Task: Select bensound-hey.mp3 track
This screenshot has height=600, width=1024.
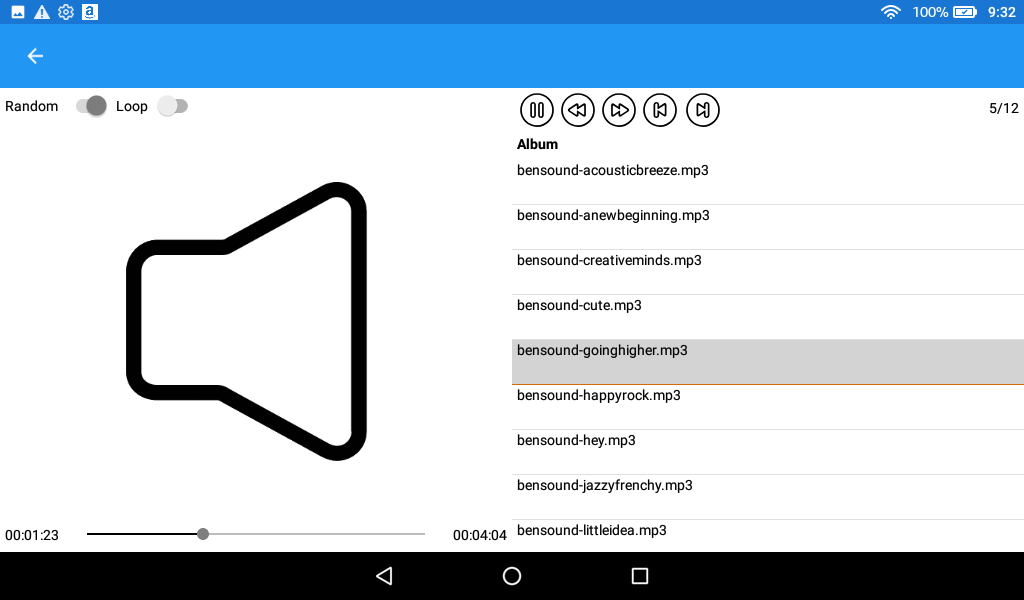Action: coord(768,452)
